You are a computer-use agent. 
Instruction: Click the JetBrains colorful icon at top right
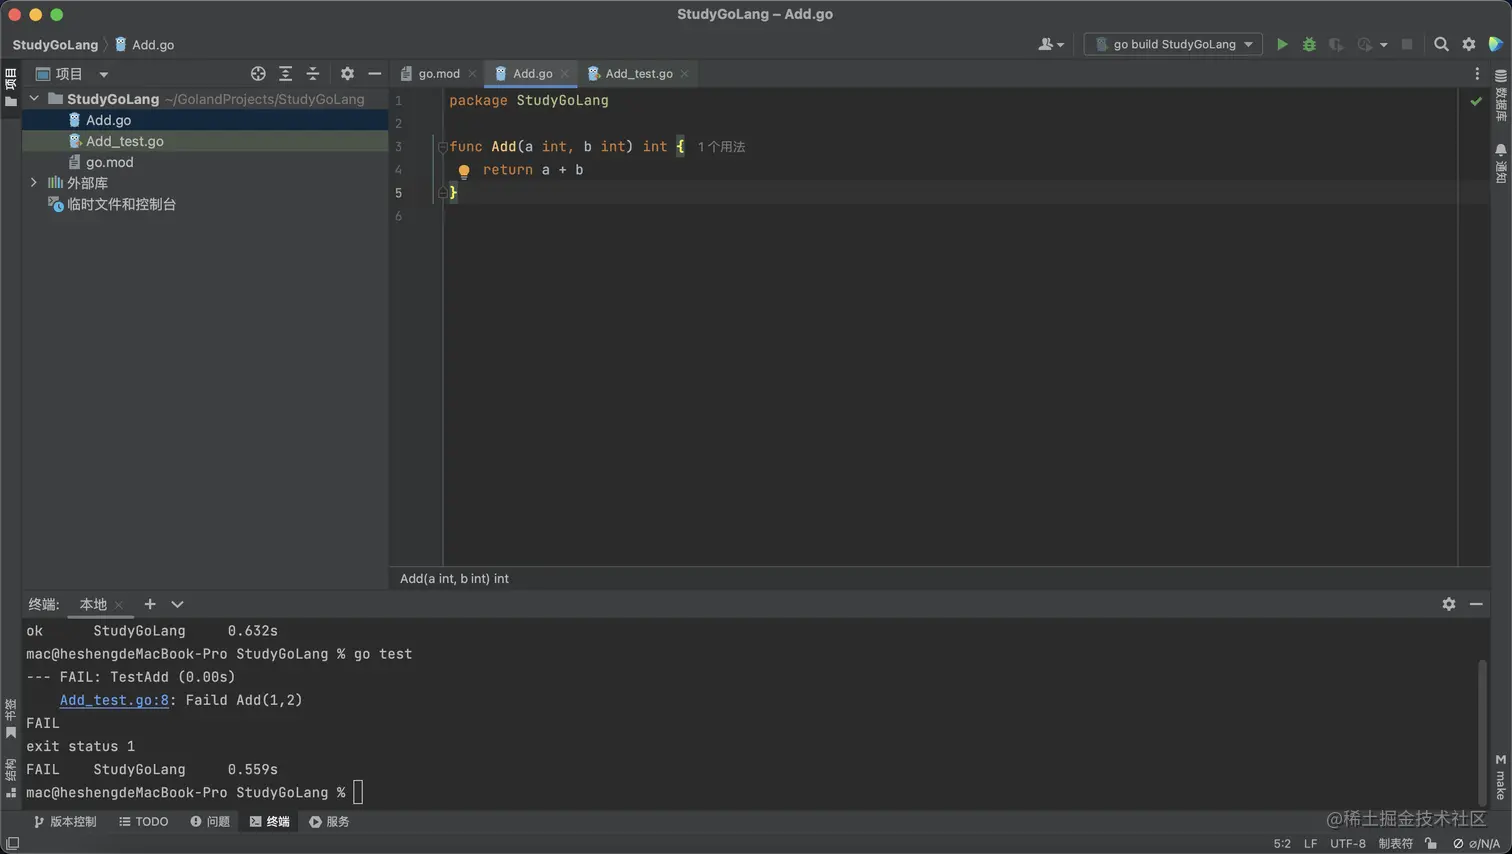[x=1496, y=44]
